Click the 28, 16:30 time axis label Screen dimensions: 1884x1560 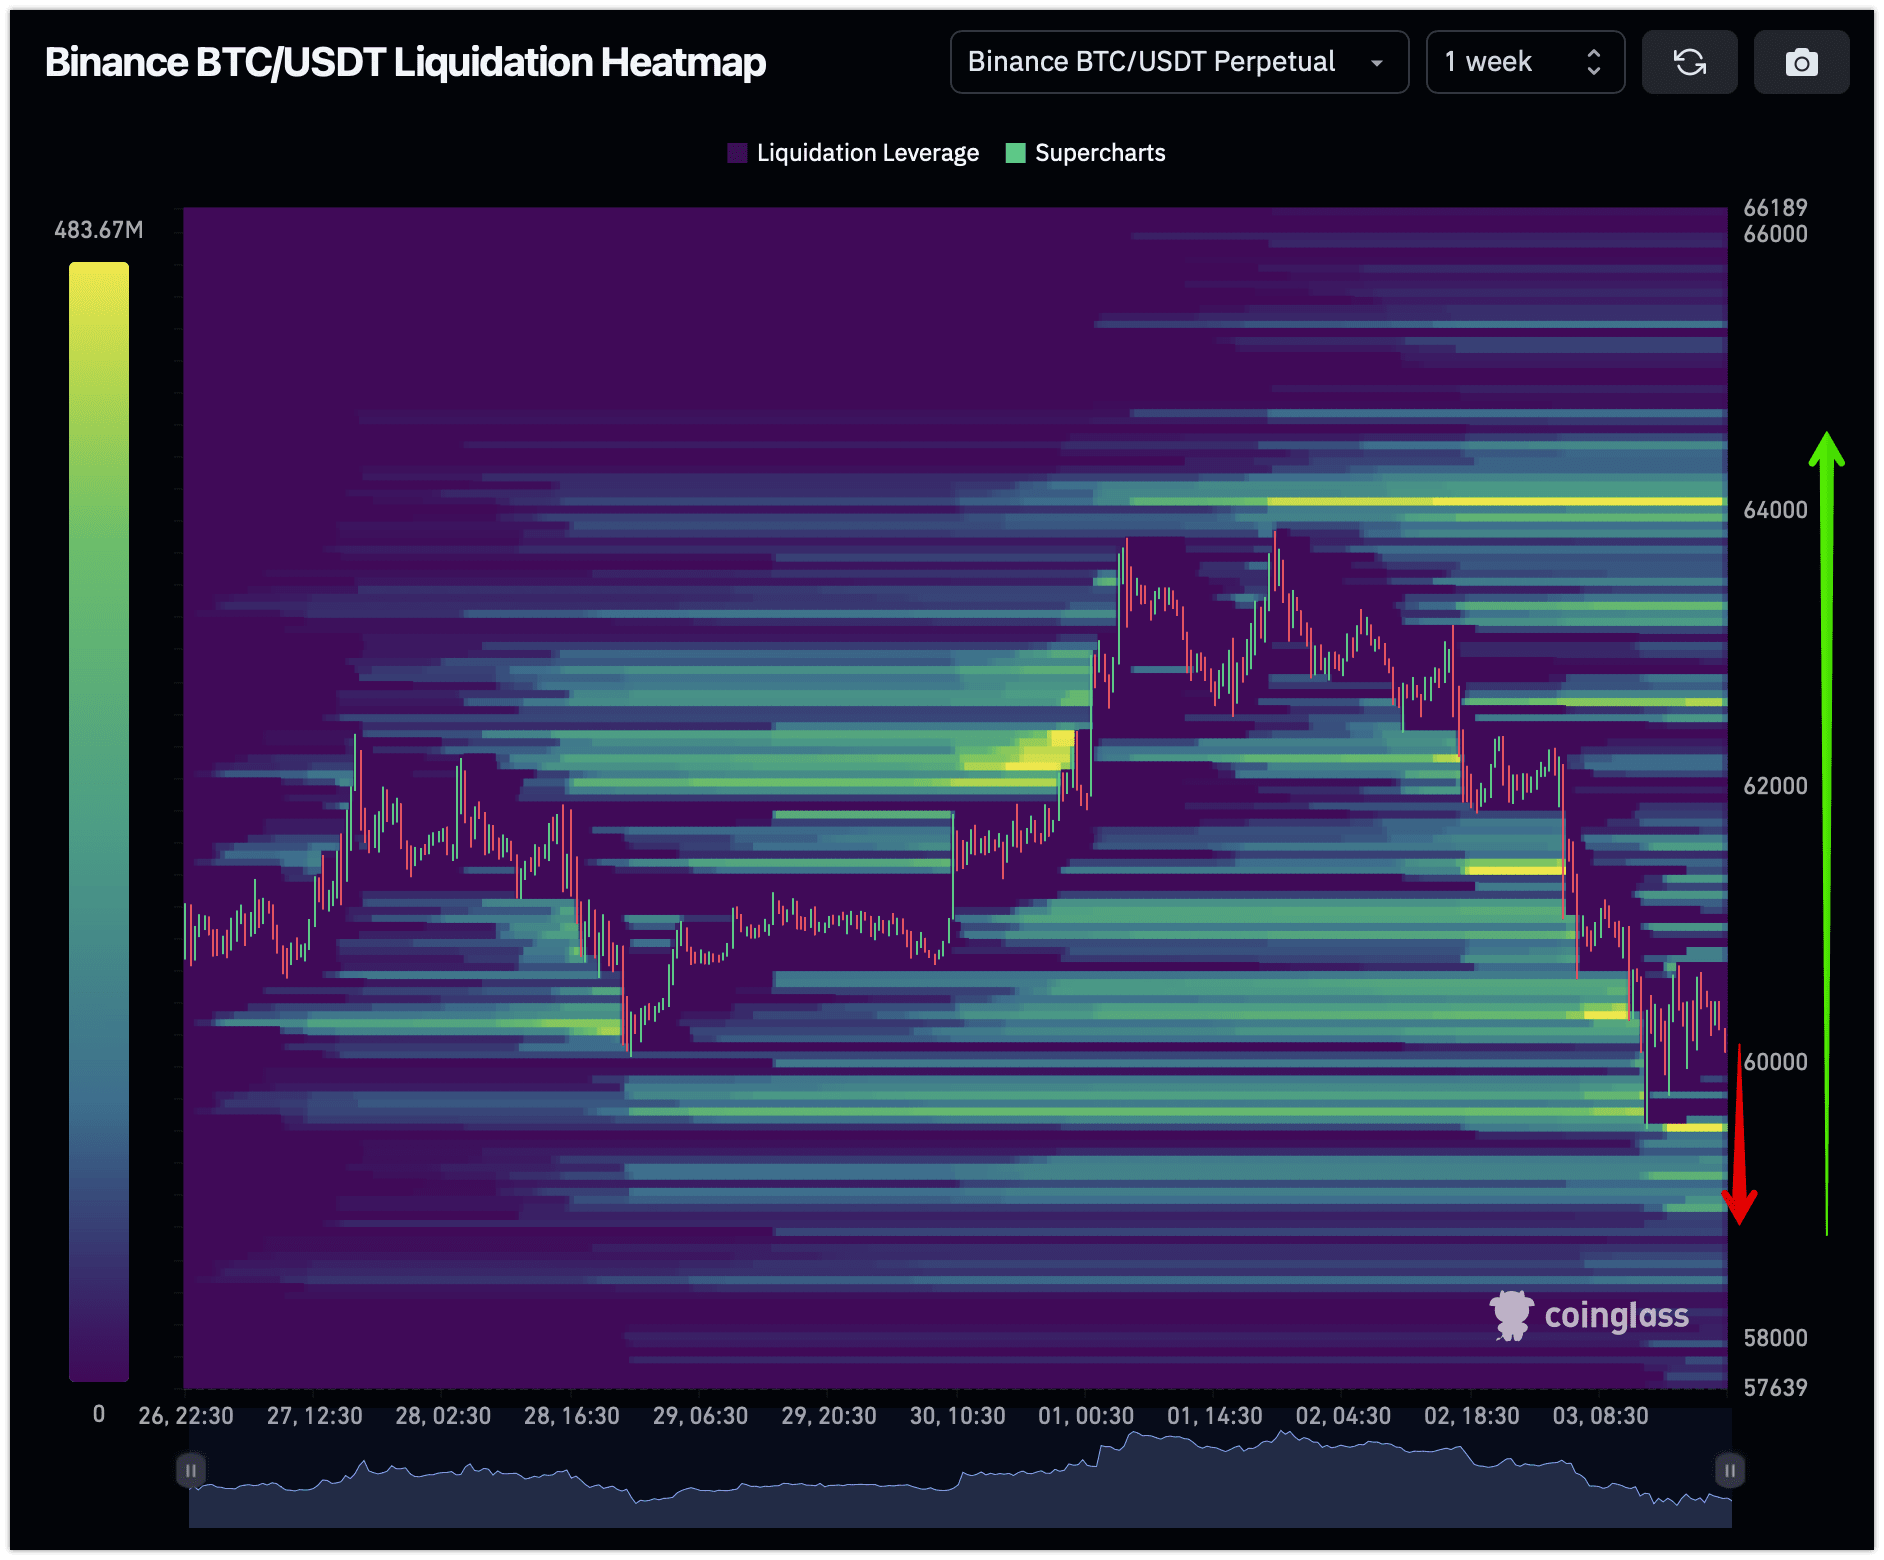572,1416
